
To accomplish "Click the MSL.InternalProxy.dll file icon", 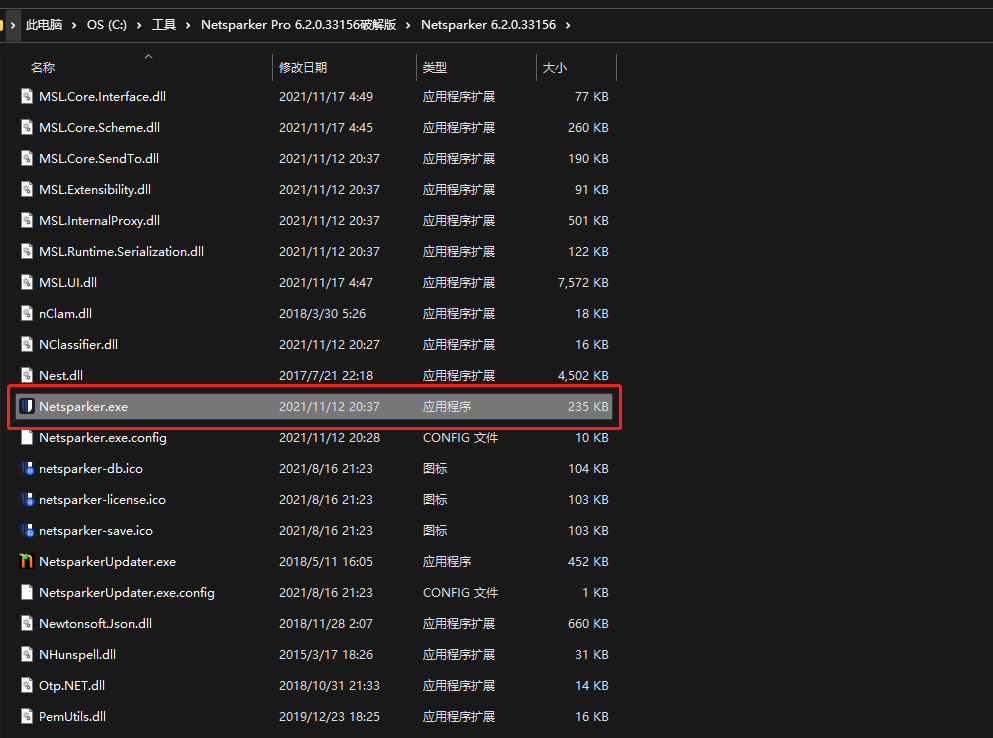I will click(x=27, y=220).
